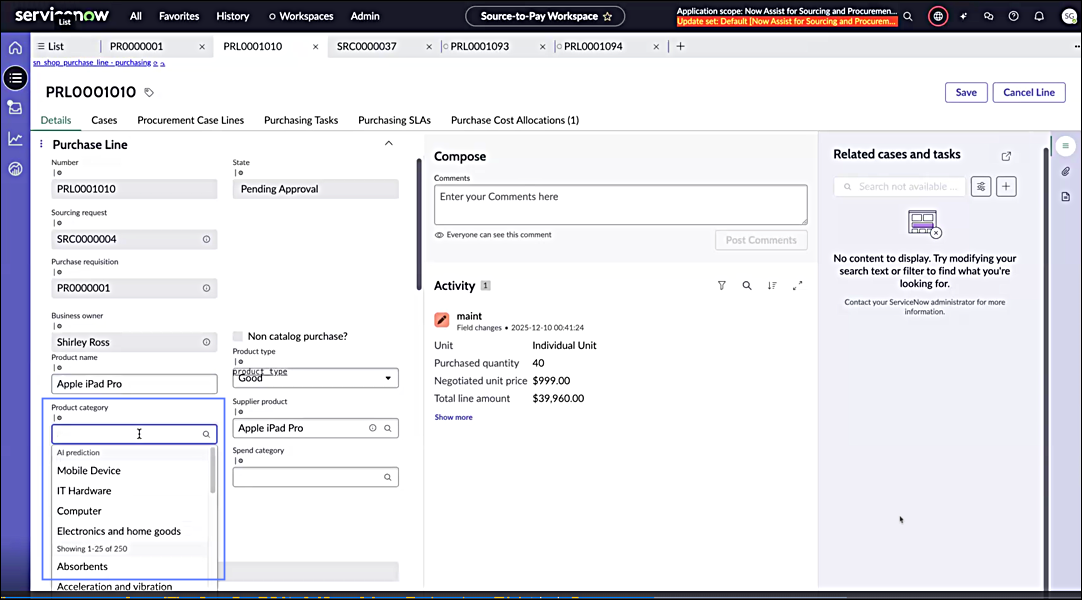Click Show more in Activity
Screen dimensions: 1082x600
(x=453, y=417)
